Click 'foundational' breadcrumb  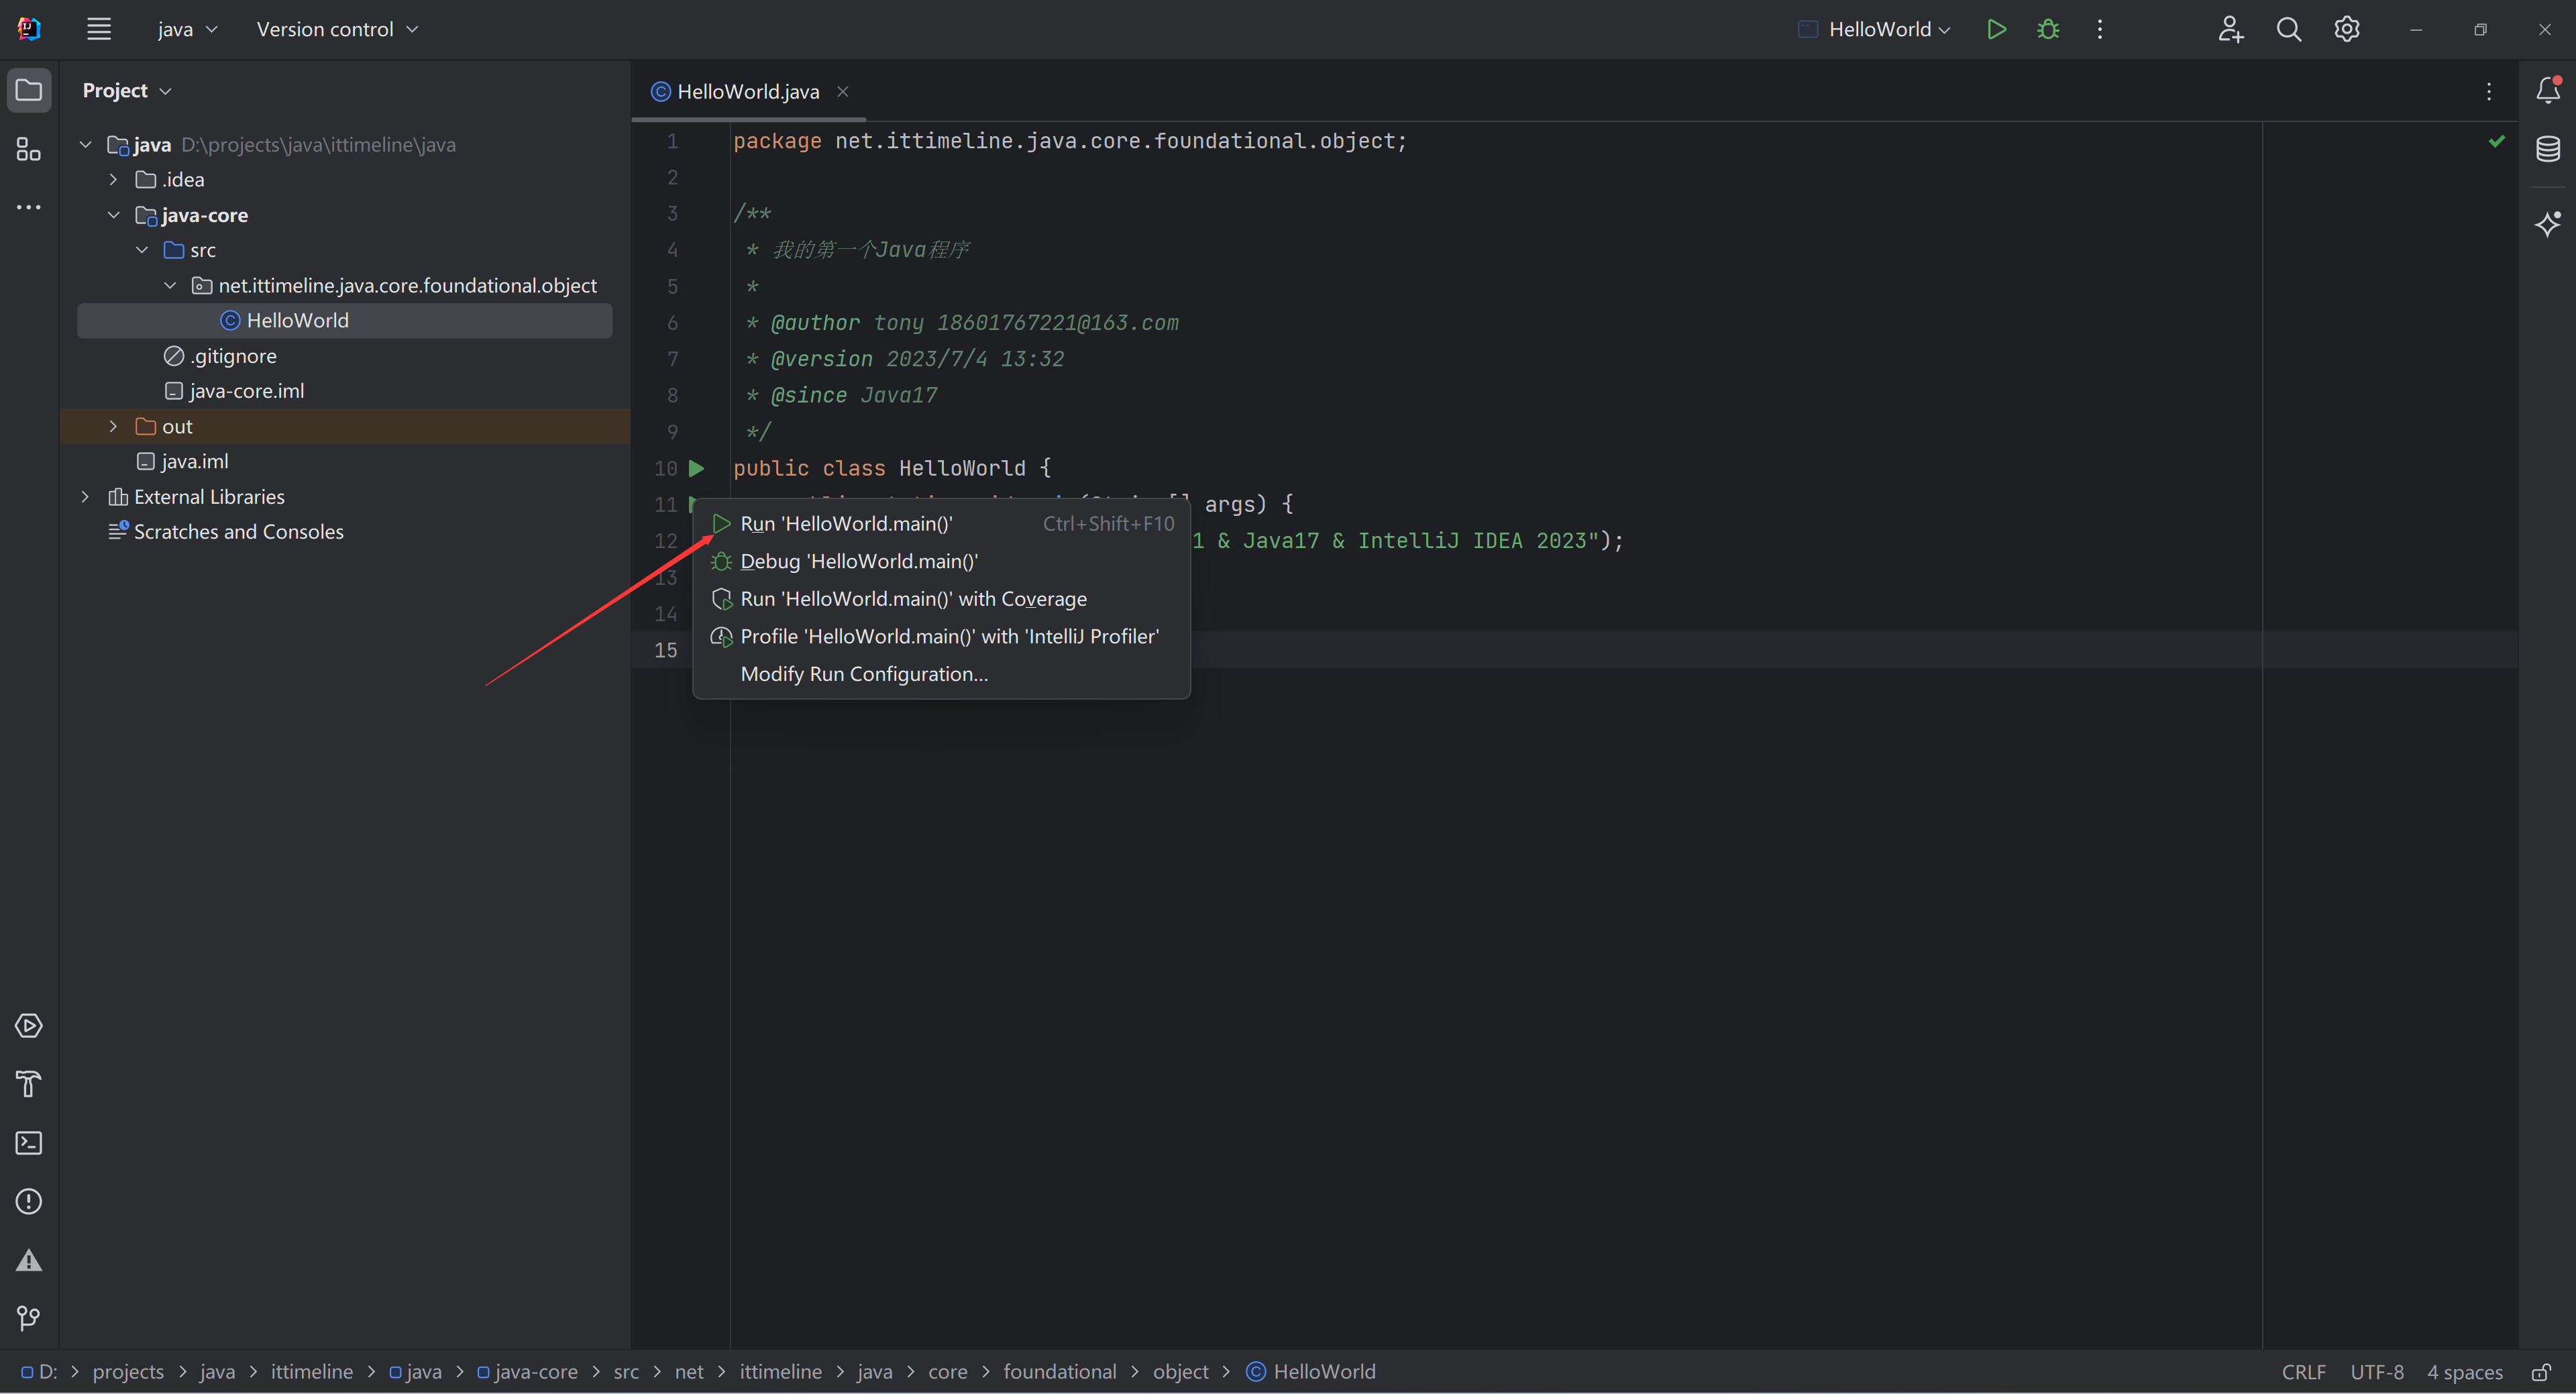1059,1372
